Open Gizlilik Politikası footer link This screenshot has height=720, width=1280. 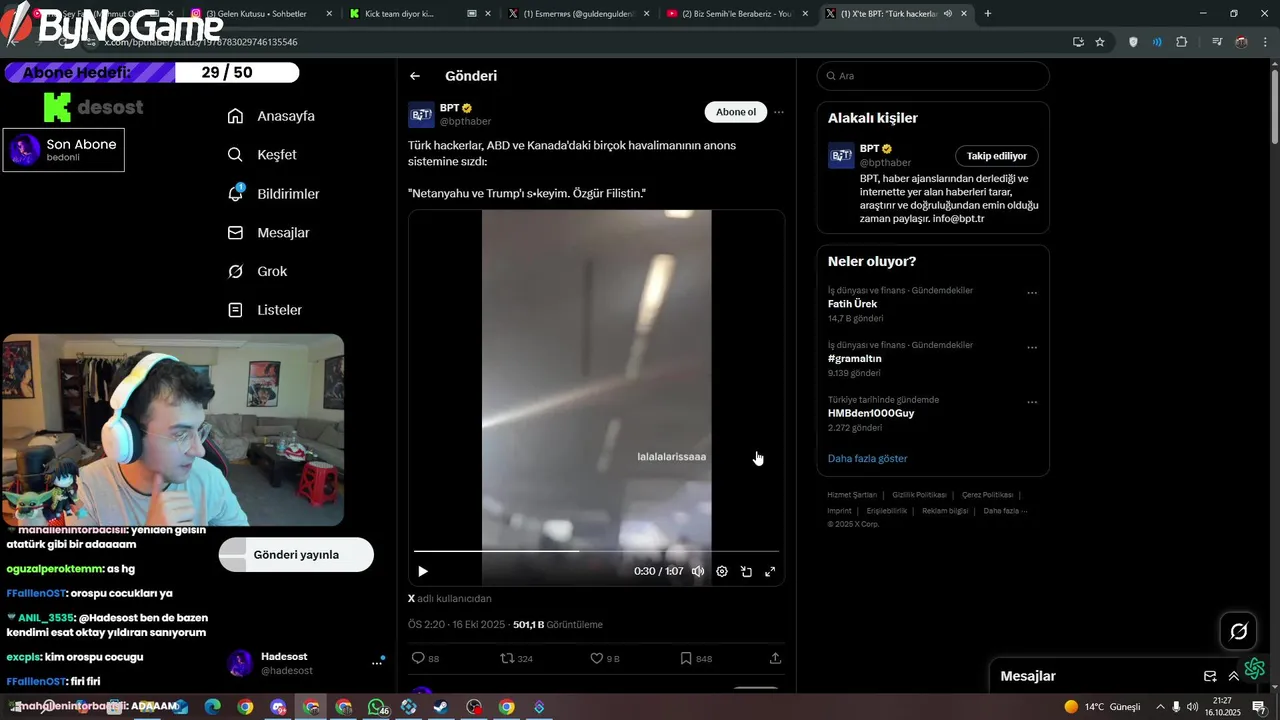[919, 495]
